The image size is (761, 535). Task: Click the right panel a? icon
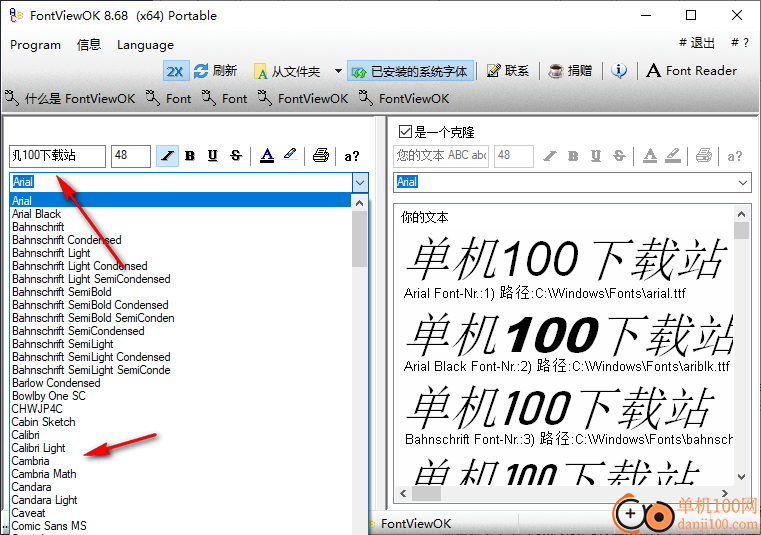pos(734,156)
